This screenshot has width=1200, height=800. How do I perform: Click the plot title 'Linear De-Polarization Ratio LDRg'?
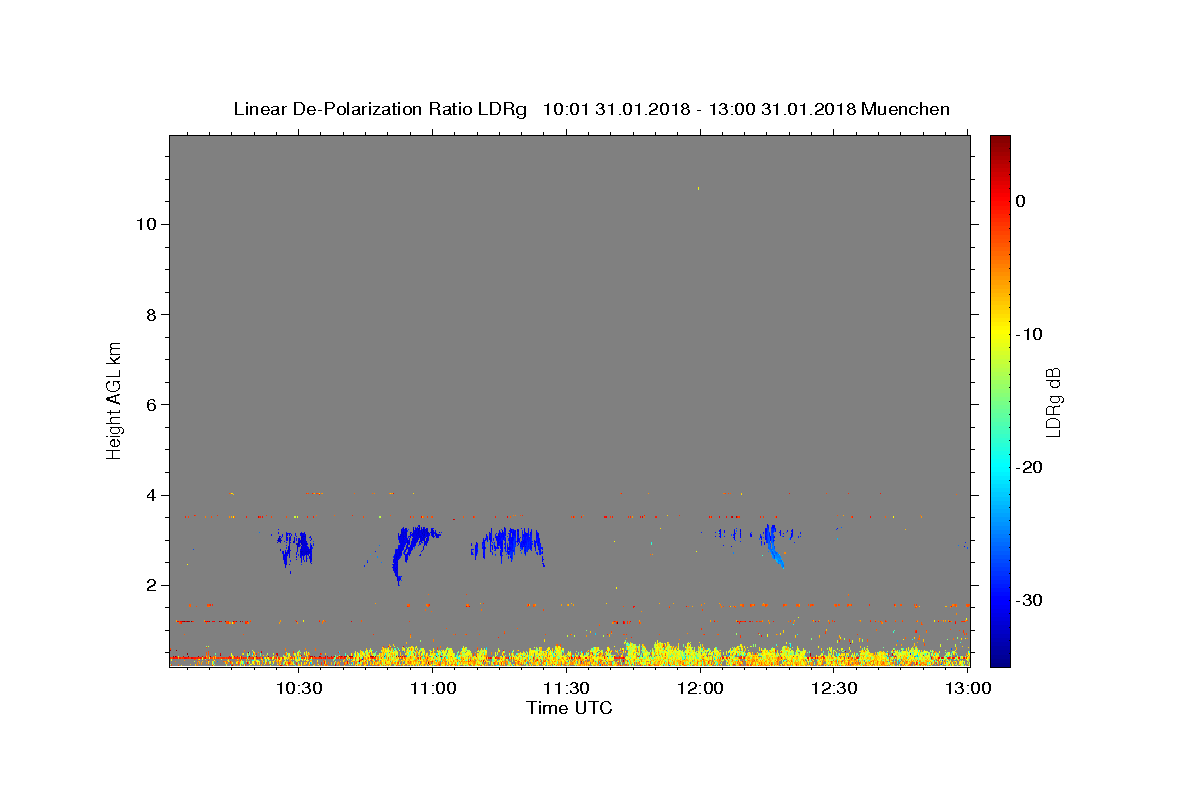point(379,109)
